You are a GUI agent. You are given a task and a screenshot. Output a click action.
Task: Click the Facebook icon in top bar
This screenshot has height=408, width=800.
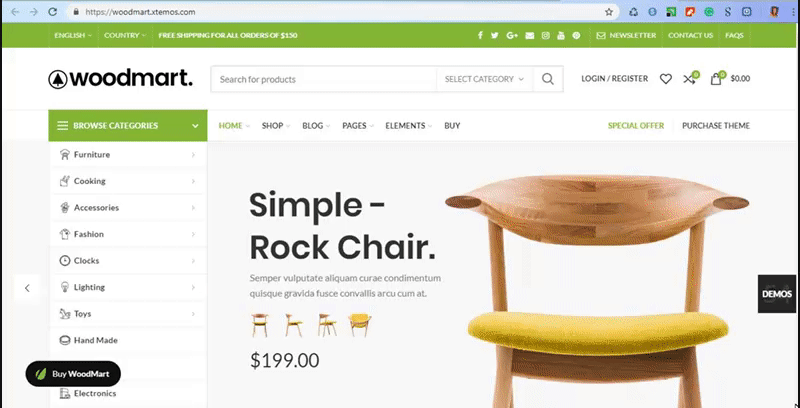pos(480,35)
